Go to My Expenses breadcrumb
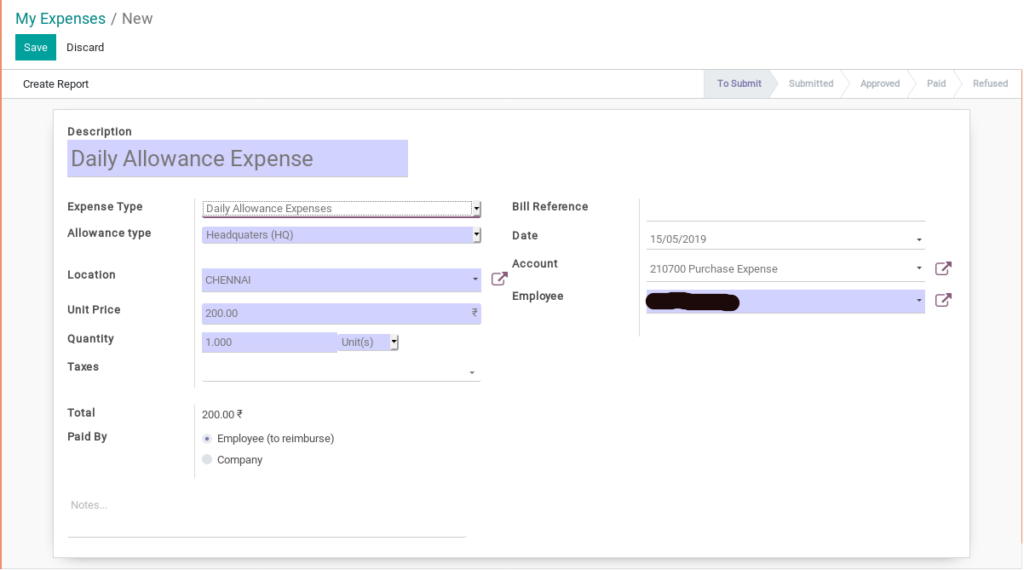The width and height of the screenshot is (1024, 570). pyautogui.click(x=61, y=18)
